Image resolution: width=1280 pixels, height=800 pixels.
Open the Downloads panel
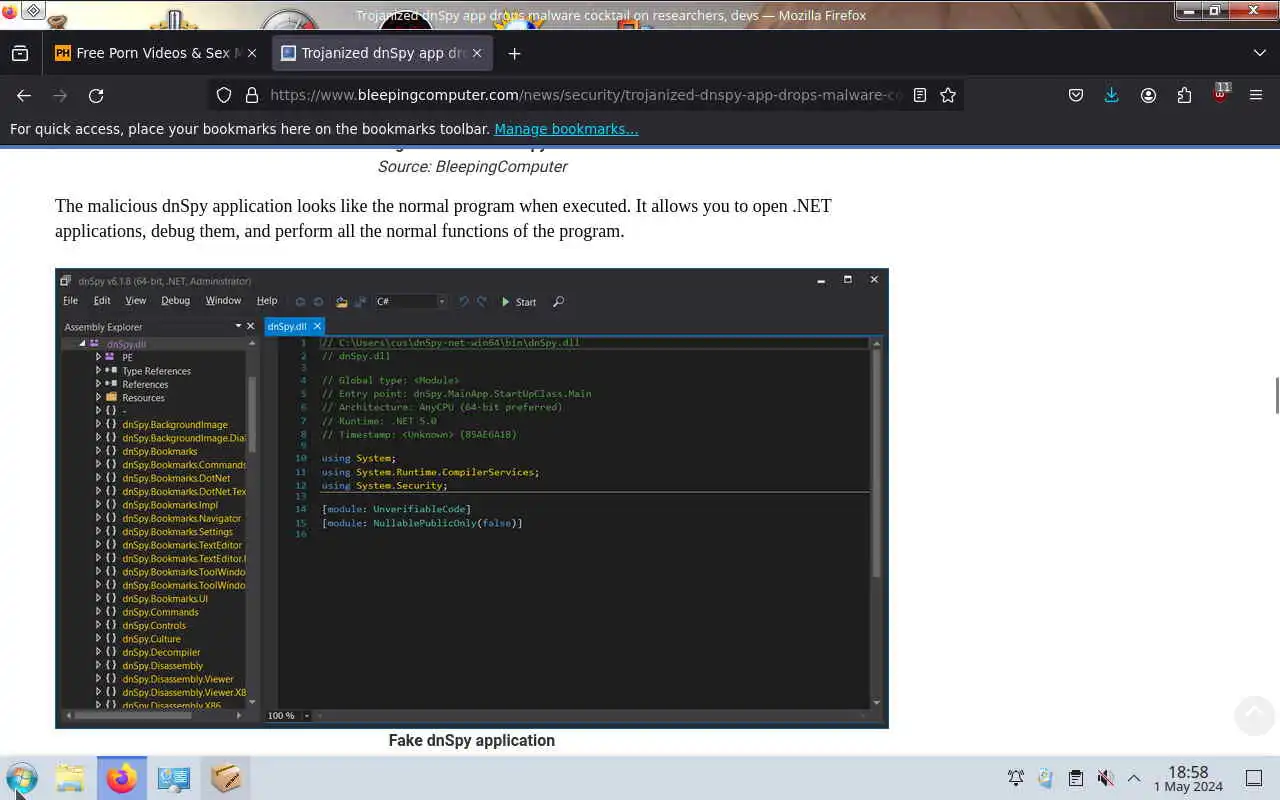(1111, 96)
